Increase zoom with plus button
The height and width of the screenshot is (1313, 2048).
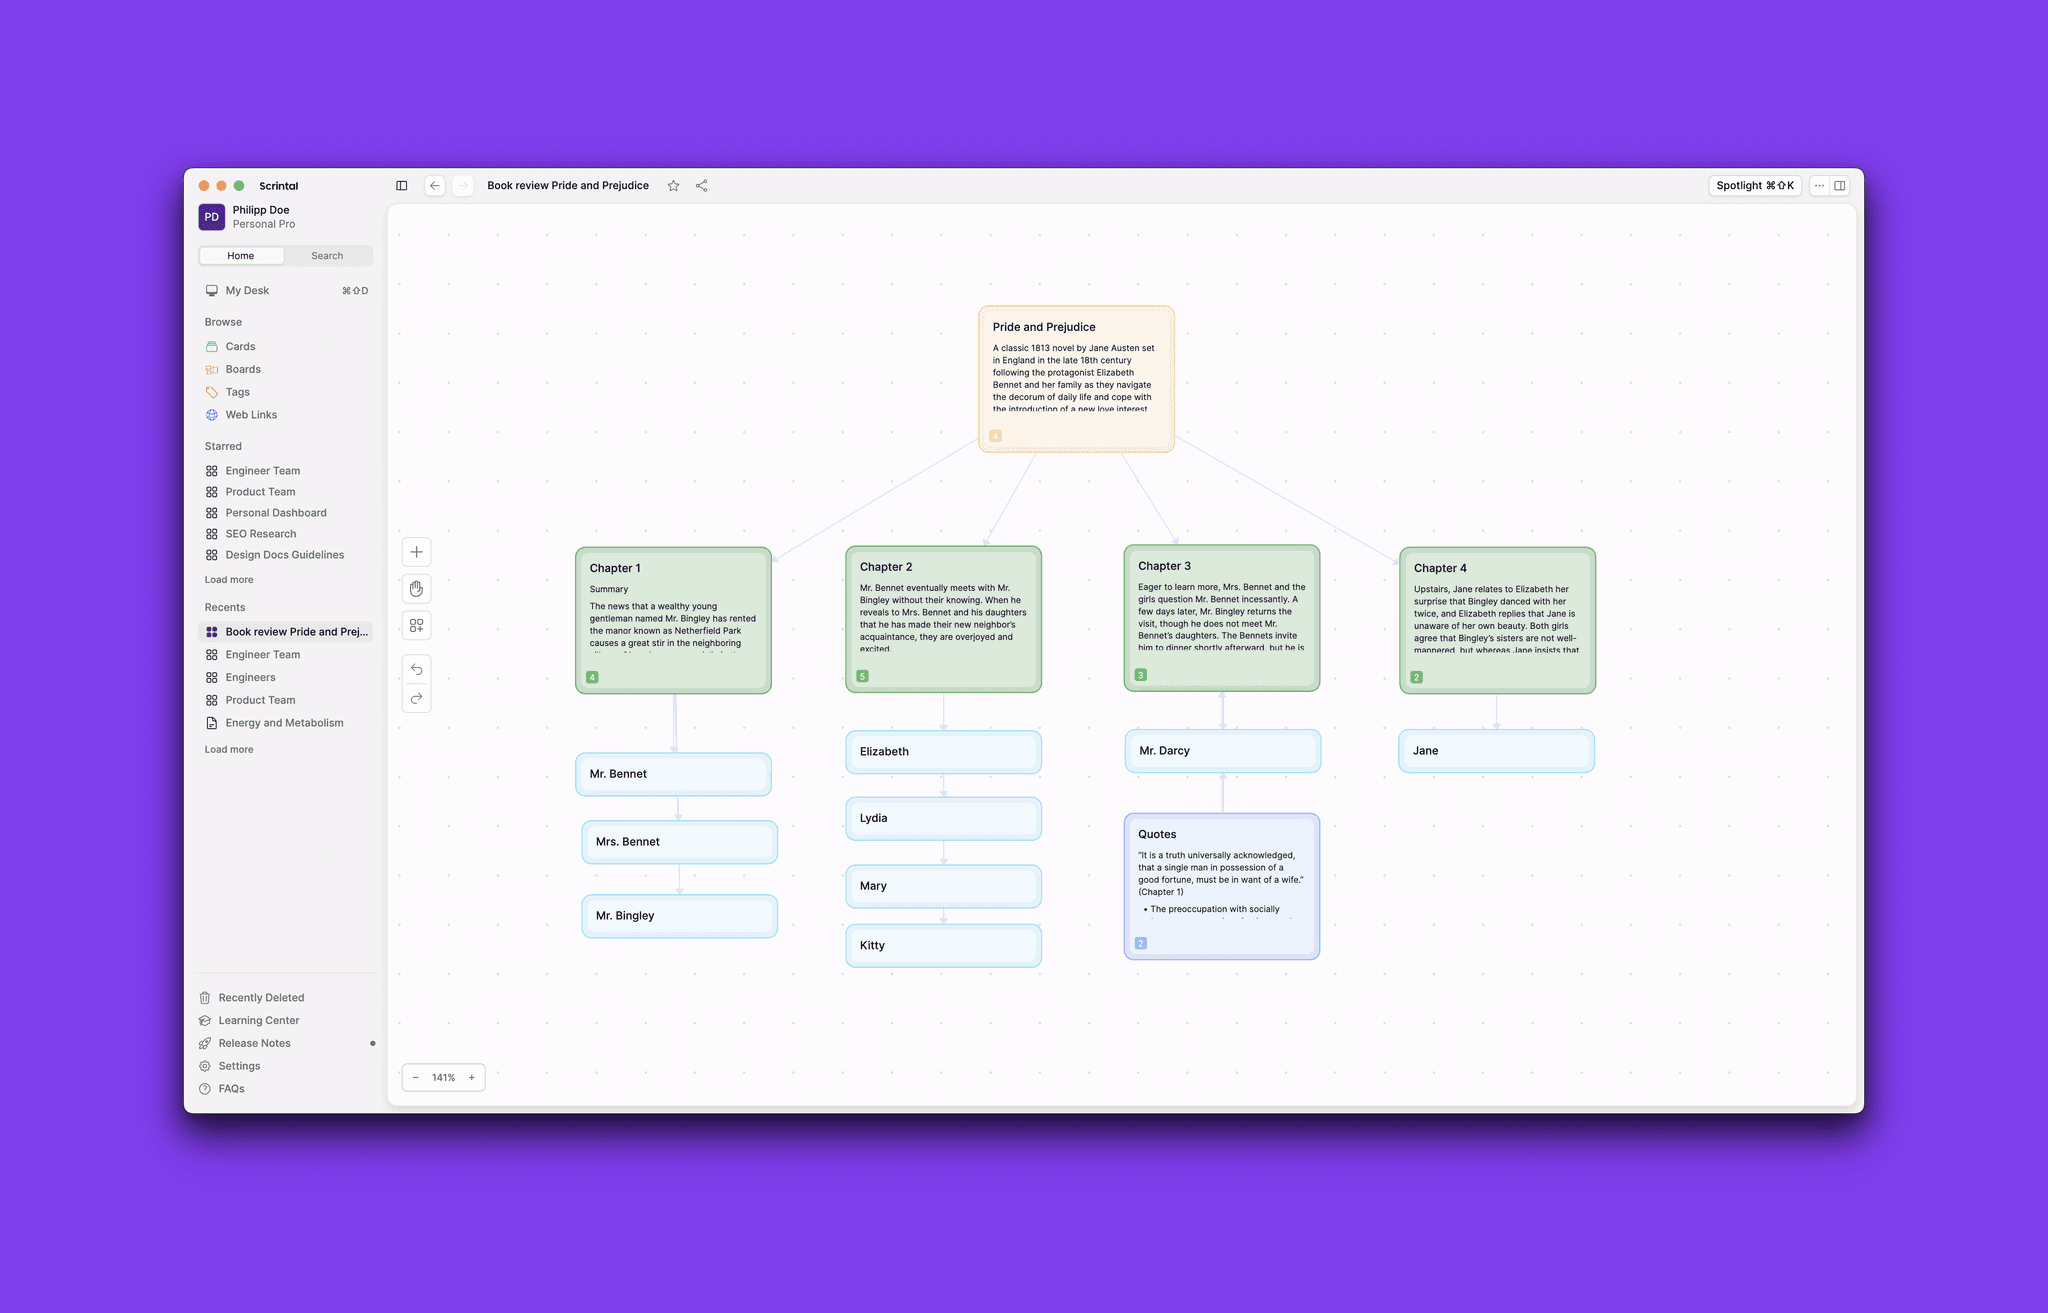coord(471,1078)
